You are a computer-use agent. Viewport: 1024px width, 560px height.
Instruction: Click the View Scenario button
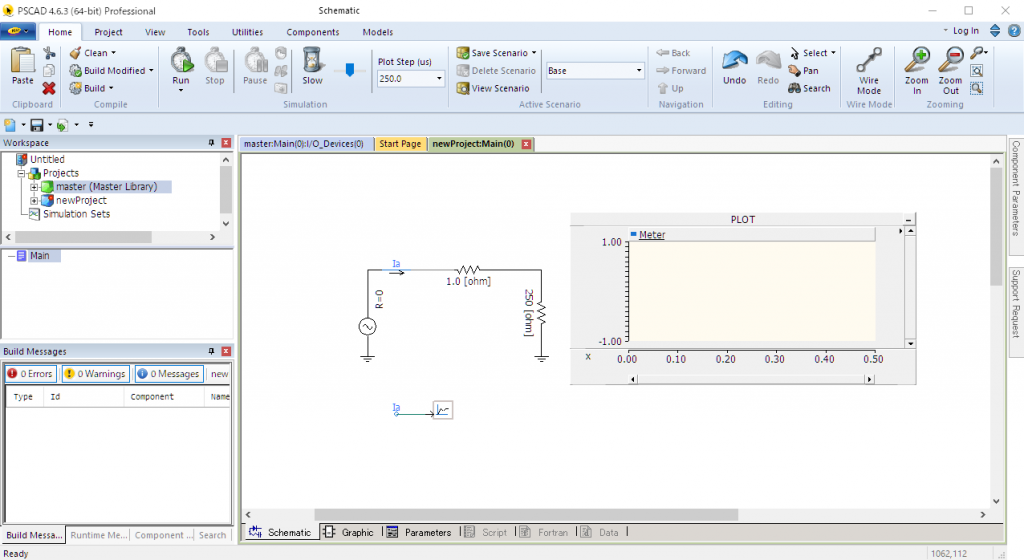tap(493, 88)
